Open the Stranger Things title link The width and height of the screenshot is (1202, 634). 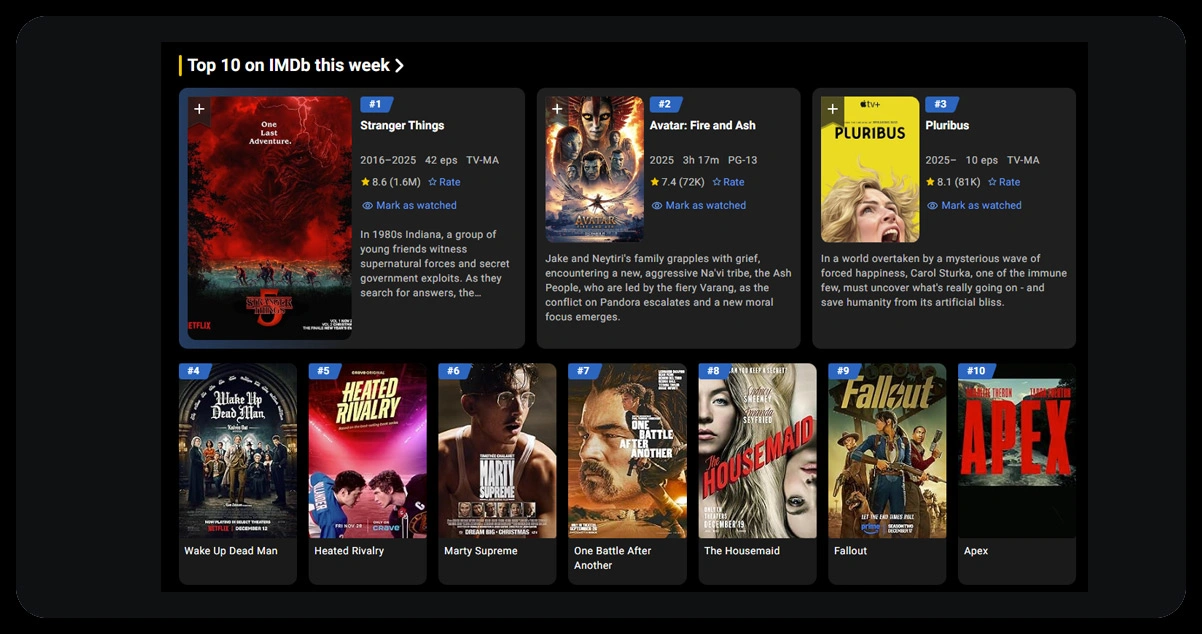point(402,125)
